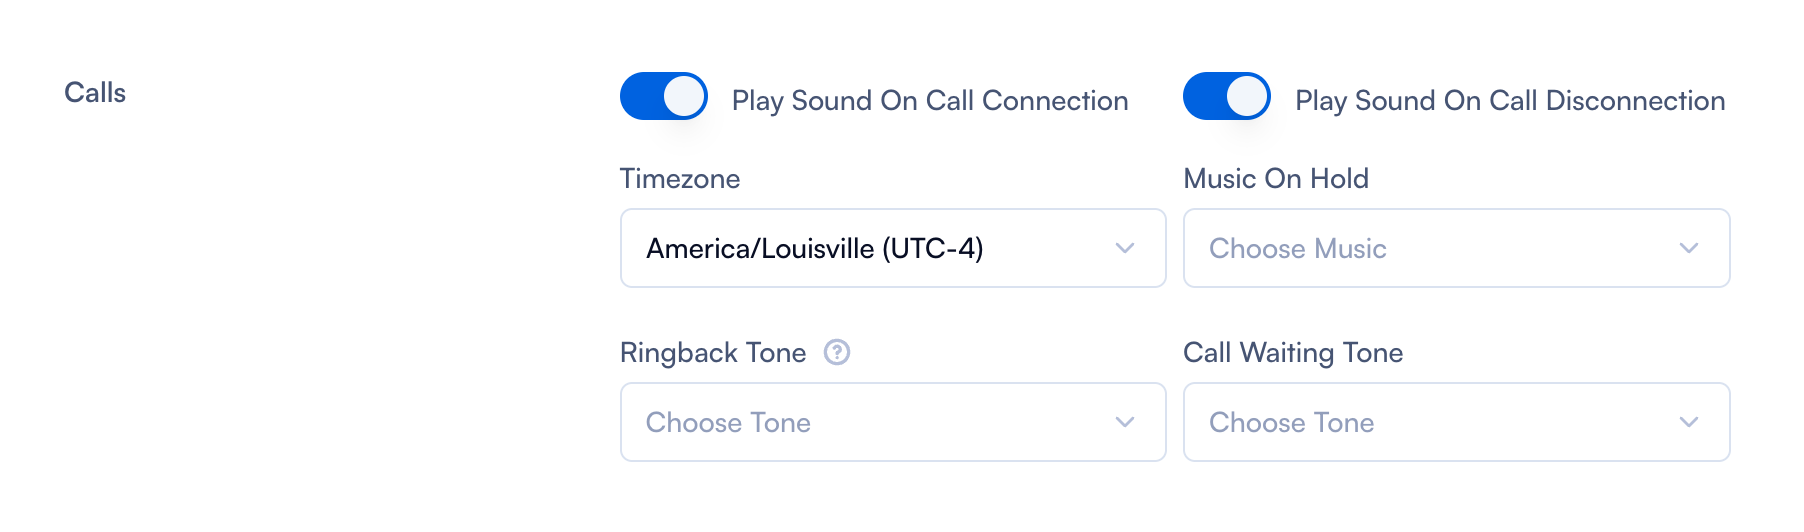The width and height of the screenshot is (1804, 532).
Task: Click the Call Waiting Tone field label
Action: [x=1293, y=353]
